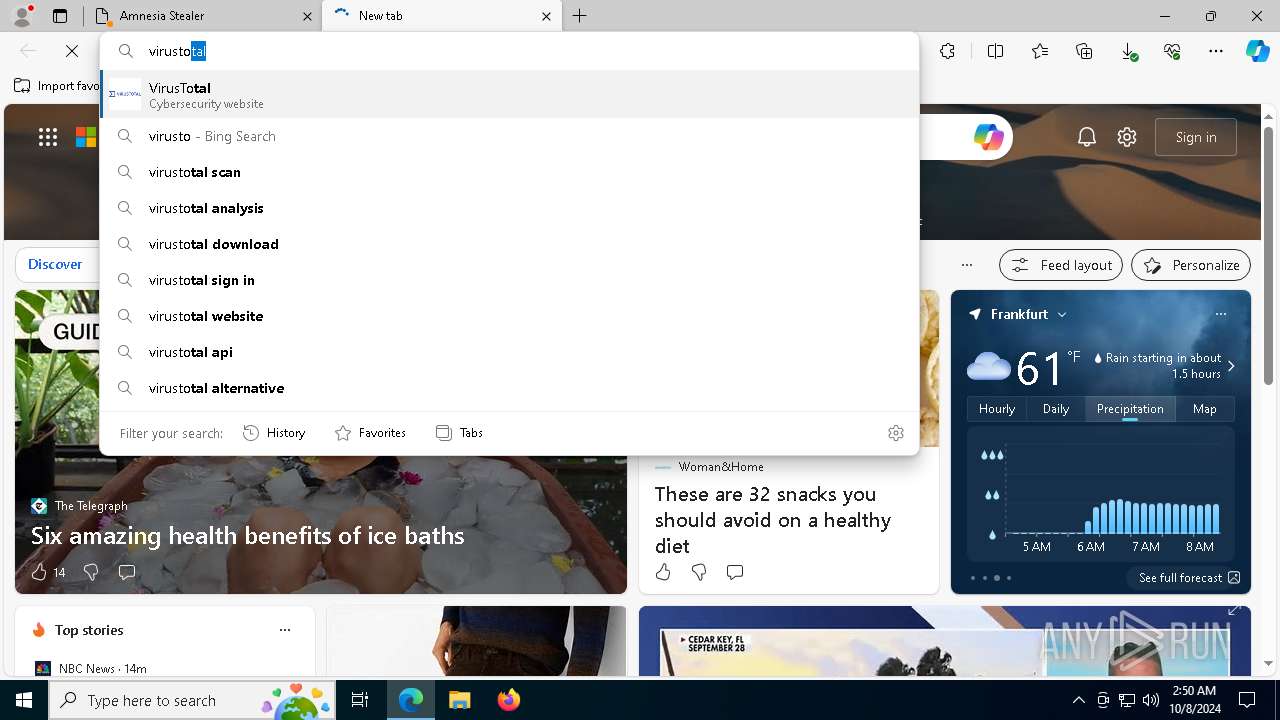Open Task View on the taskbar
The width and height of the screenshot is (1280, 720).
[x=360, y=700]
